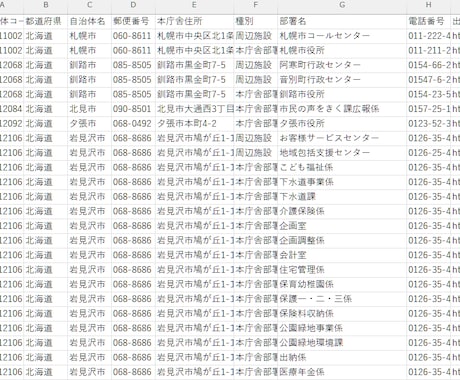Select the お客様サービスセンター cell
Image resolution: width=460 pixels, height=380 pixels.
click(342, 138)
